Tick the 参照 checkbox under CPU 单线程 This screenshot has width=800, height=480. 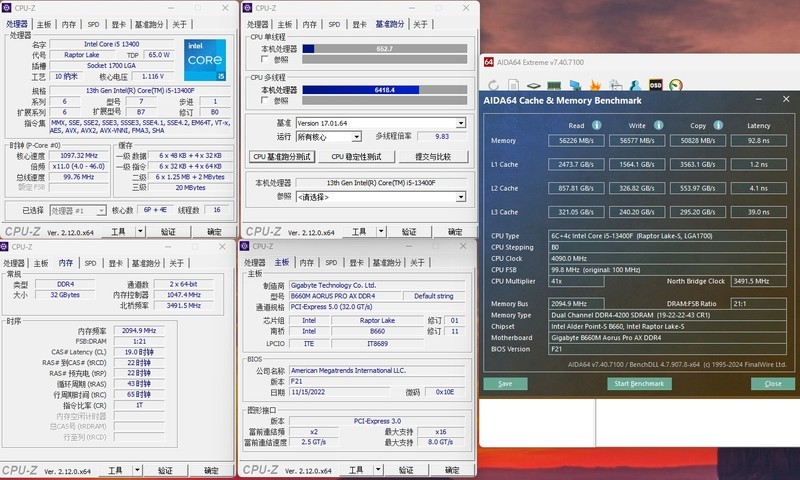265,59
